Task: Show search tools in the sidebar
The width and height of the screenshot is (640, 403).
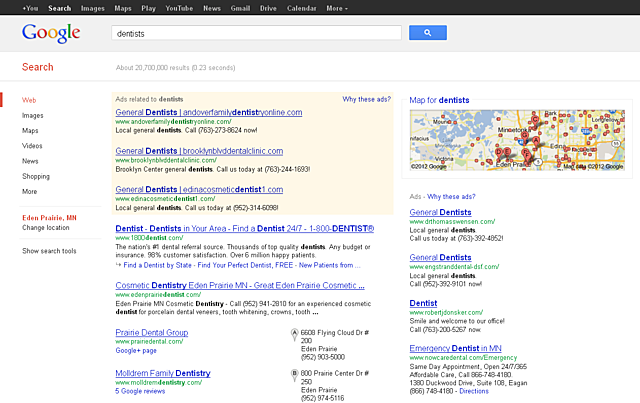Action: pos(49,251)
